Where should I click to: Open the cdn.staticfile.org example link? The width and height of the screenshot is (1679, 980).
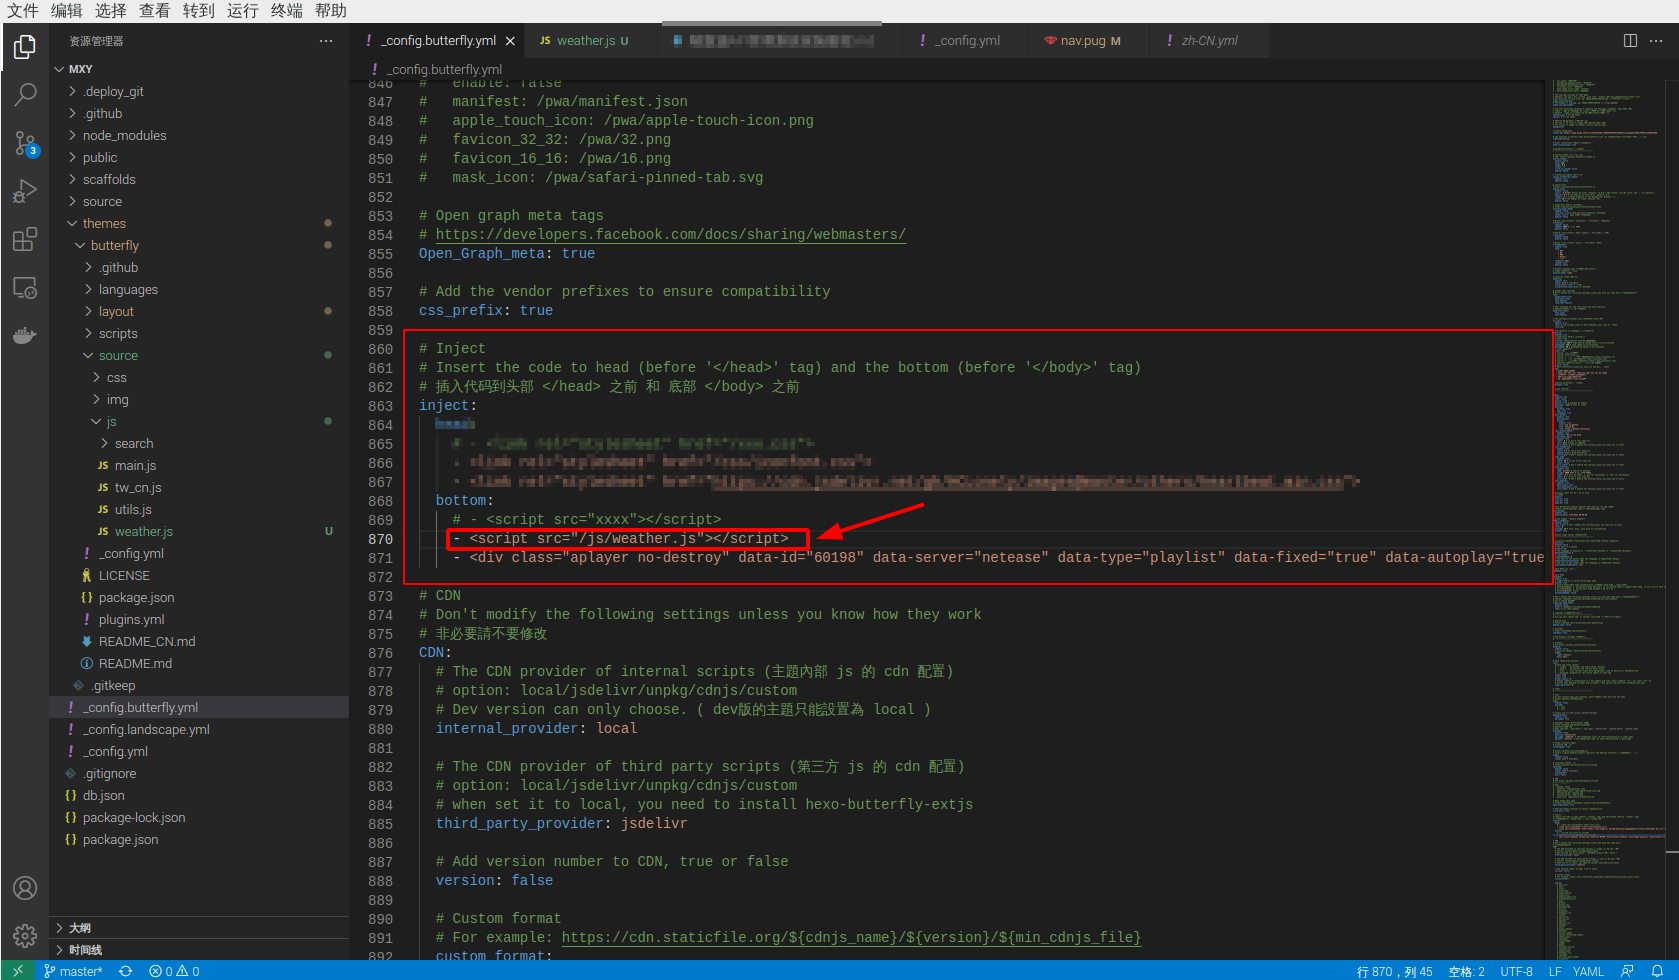[x=851, y=937]
